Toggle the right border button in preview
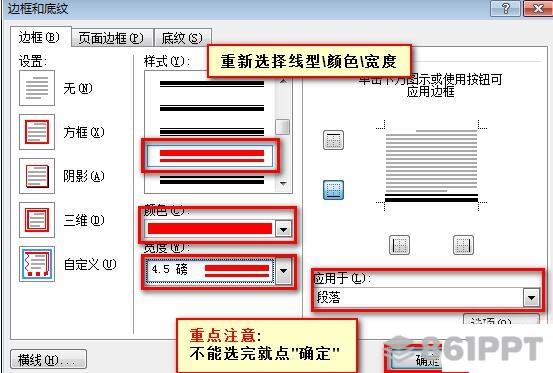Screen dimensions: 553x373 click(463, 245)
